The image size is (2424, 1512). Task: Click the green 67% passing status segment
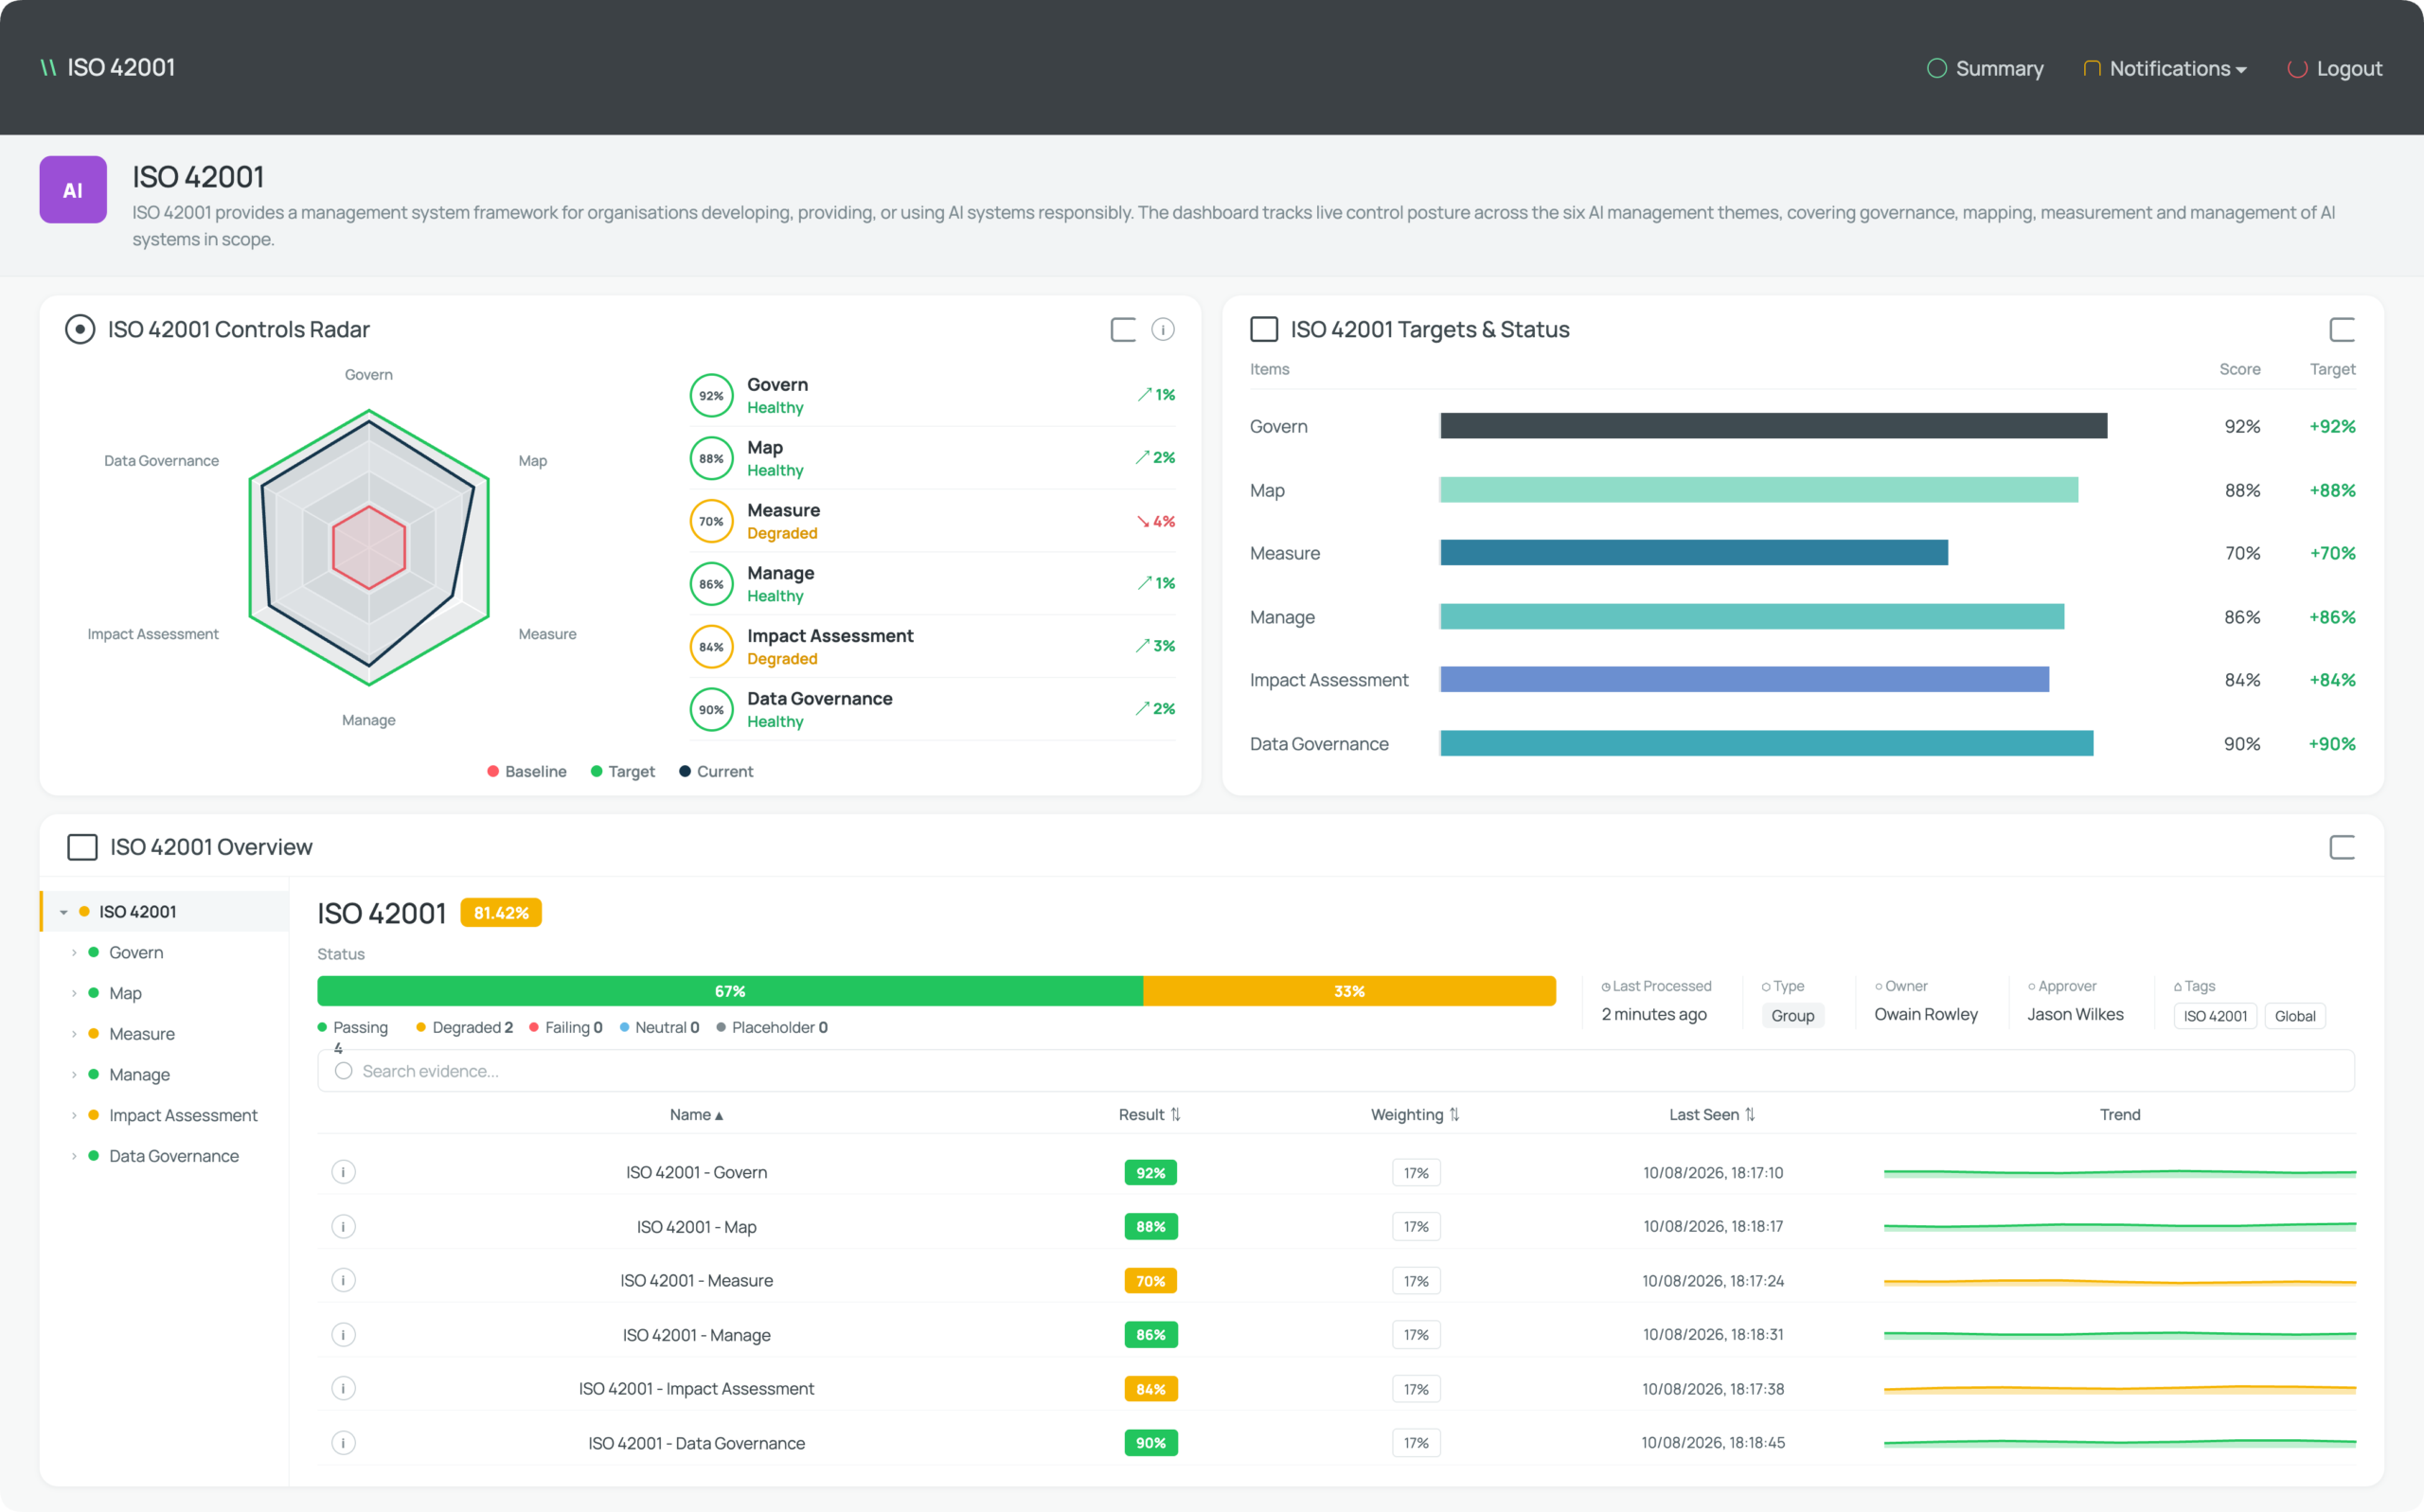pos(730,991)
